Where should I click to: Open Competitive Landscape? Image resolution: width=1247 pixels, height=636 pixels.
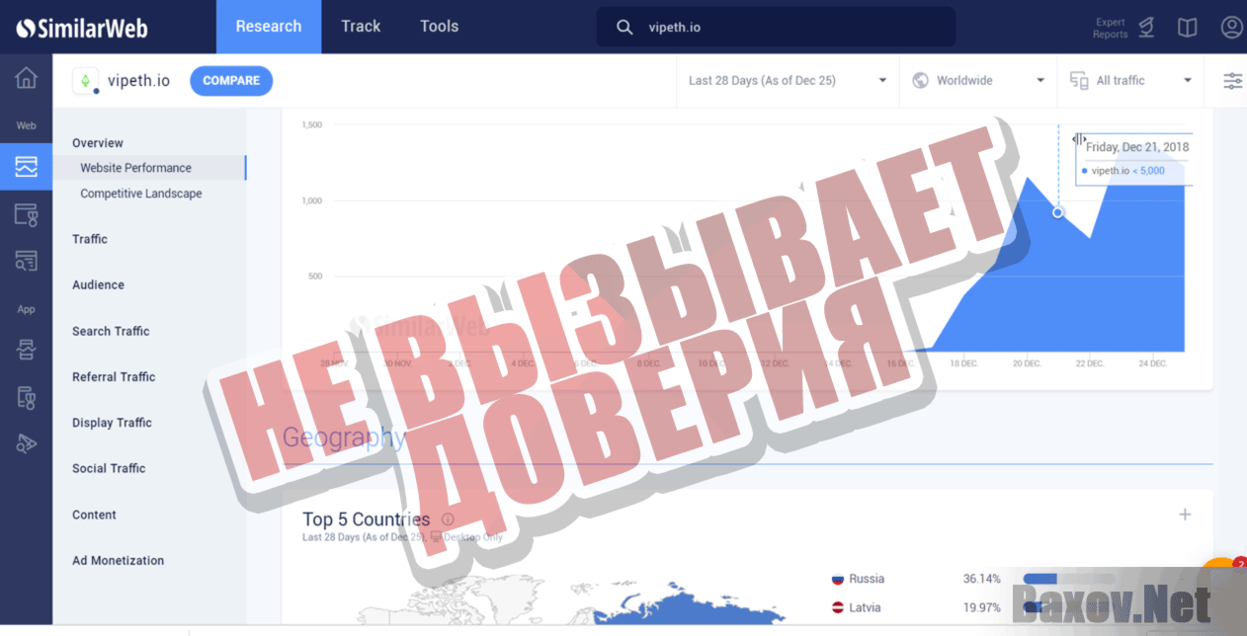[141, 194]
